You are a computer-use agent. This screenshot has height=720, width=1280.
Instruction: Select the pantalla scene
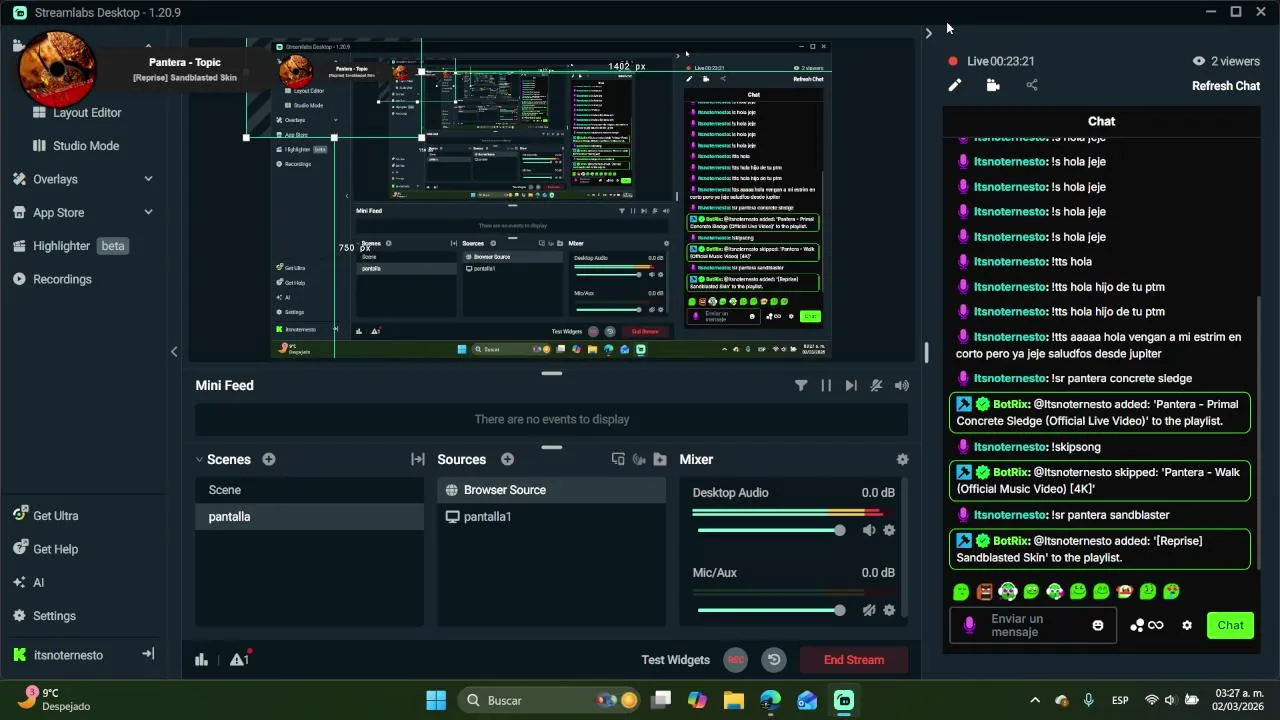(309, 517)
